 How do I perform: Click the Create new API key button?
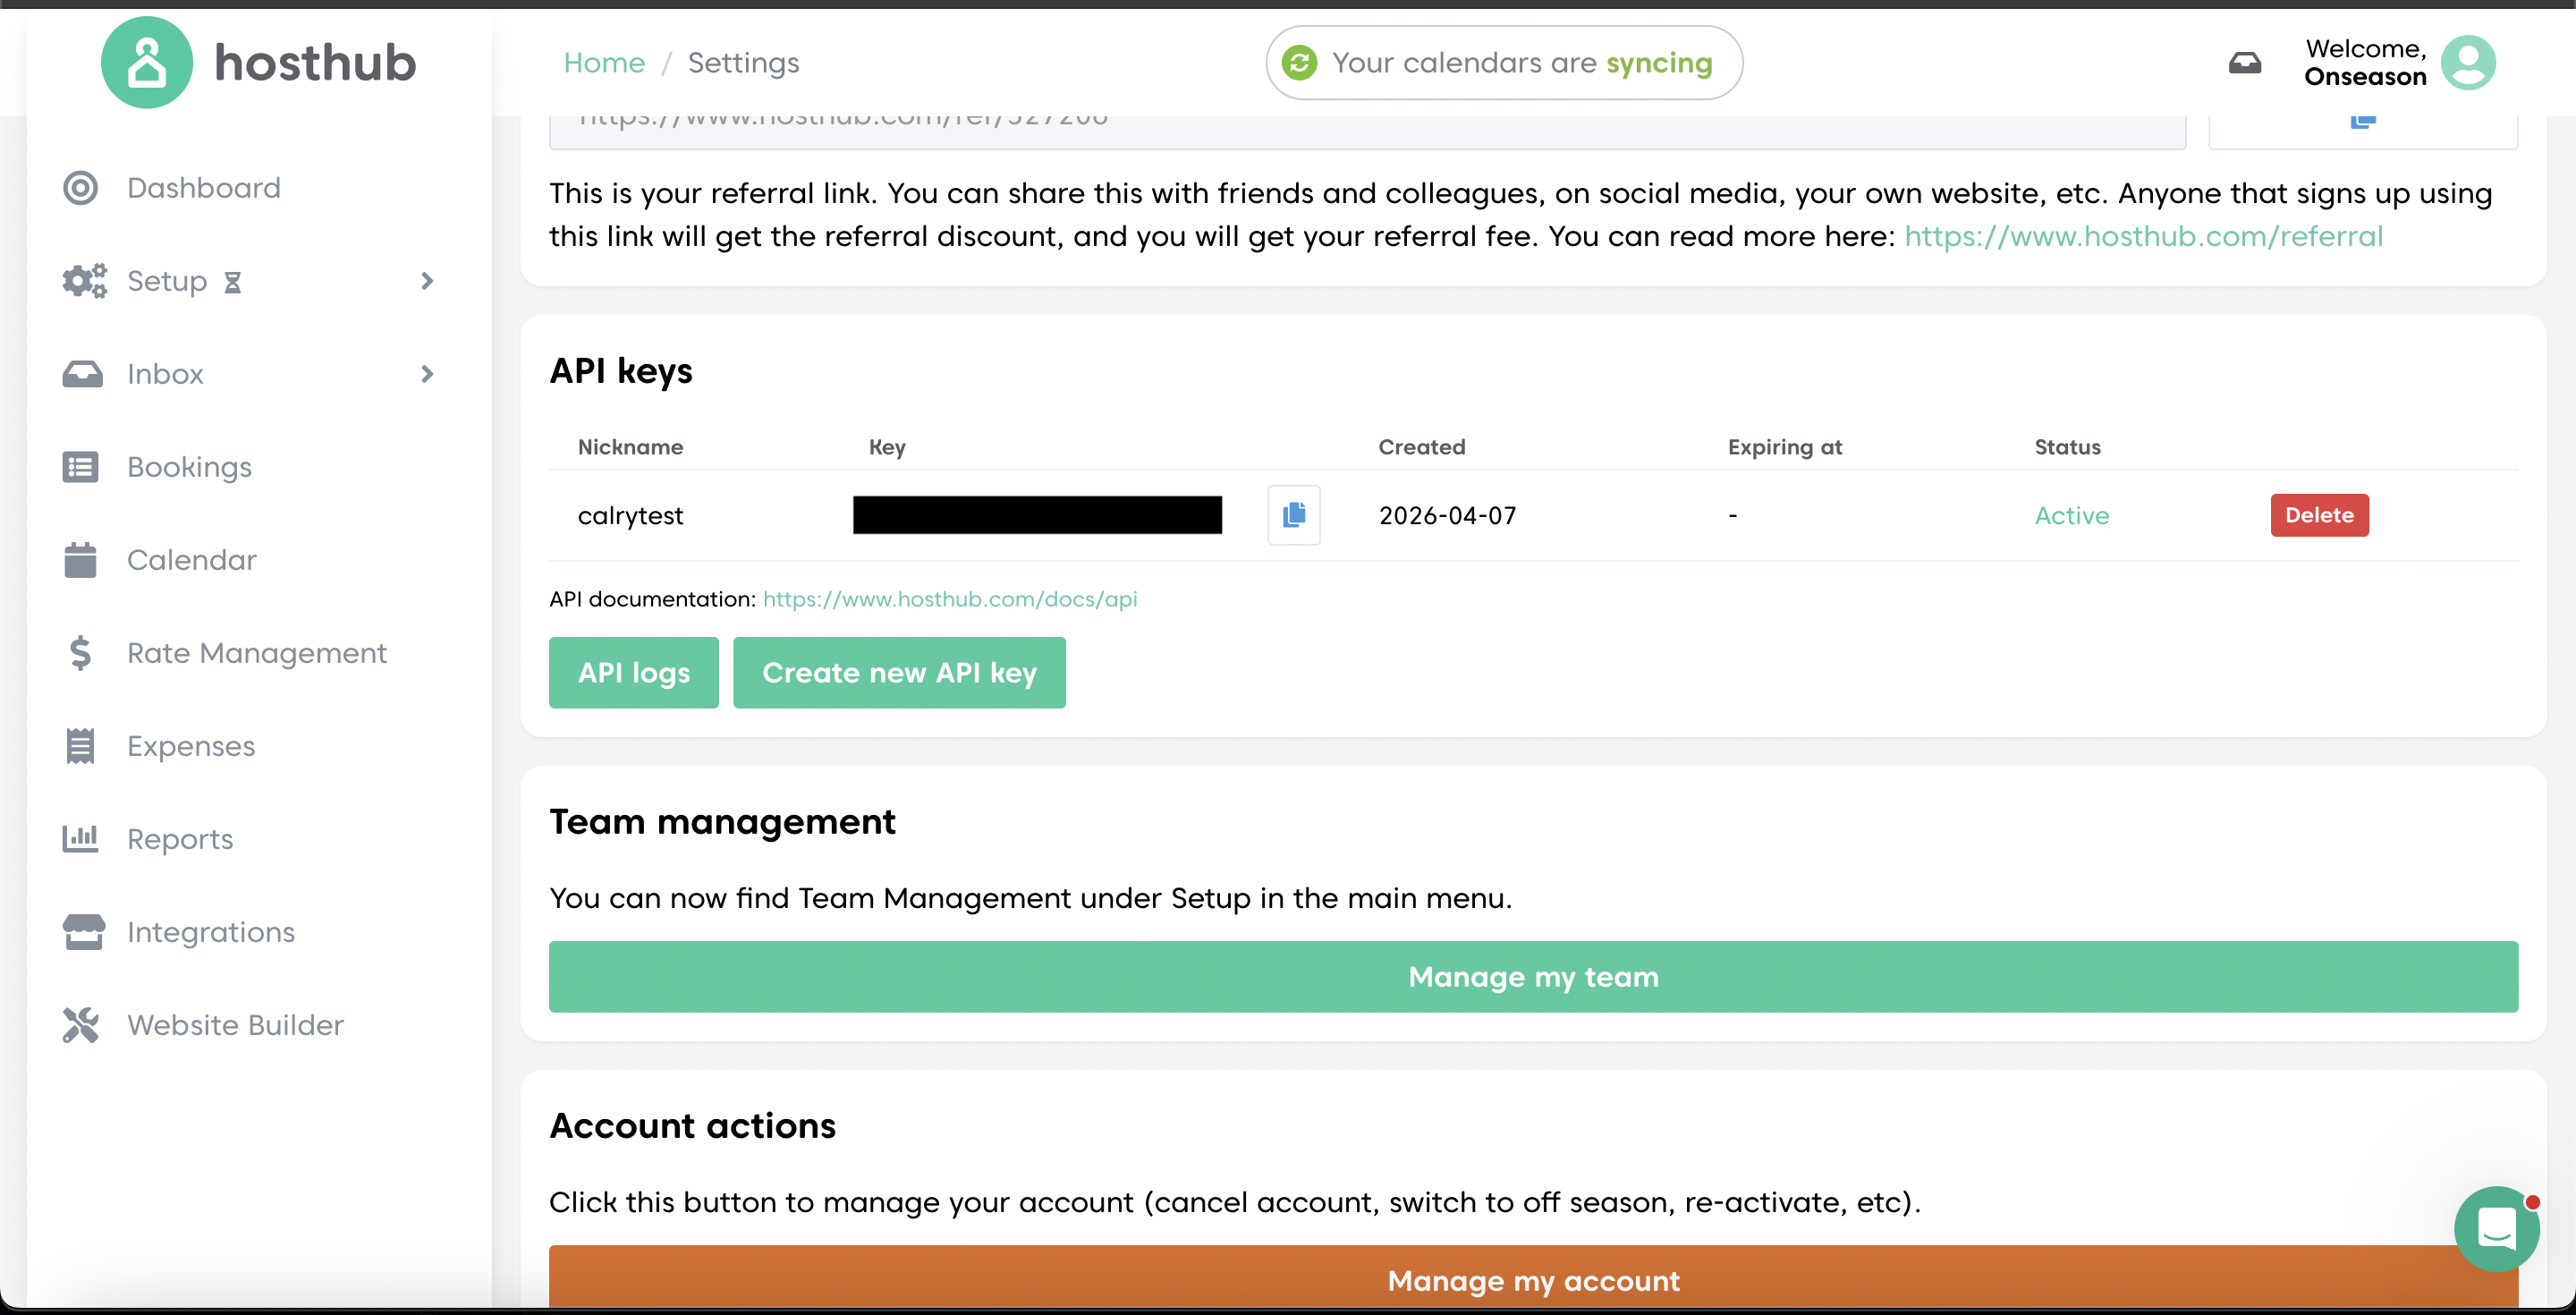[899, 672]
